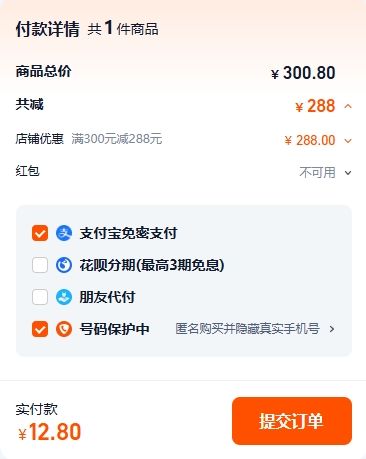Enable the 花呗分期 checkbox
Image resolution: width=366 pixels, height=459 pixels.
coord(40,265)
